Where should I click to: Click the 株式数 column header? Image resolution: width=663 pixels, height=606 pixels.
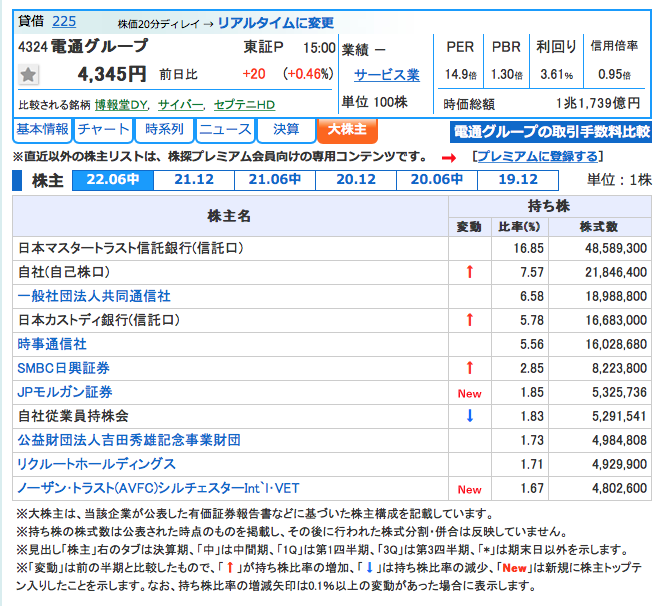pyautogui.click(x=599, y=227)
